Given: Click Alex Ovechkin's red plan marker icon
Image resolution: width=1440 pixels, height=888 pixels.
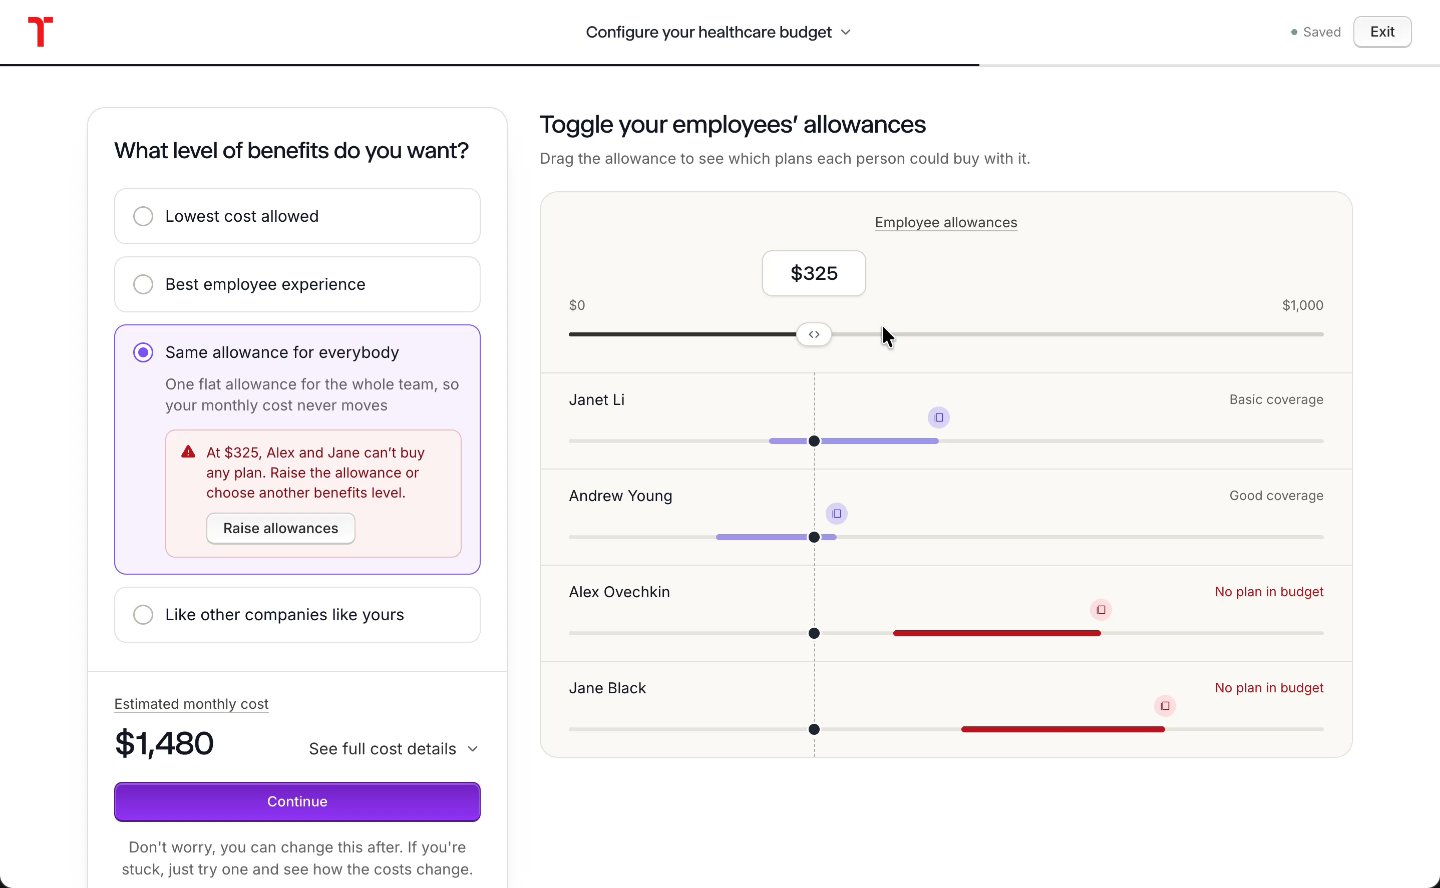Looking at the screenshot, I should pos(1101,609).
